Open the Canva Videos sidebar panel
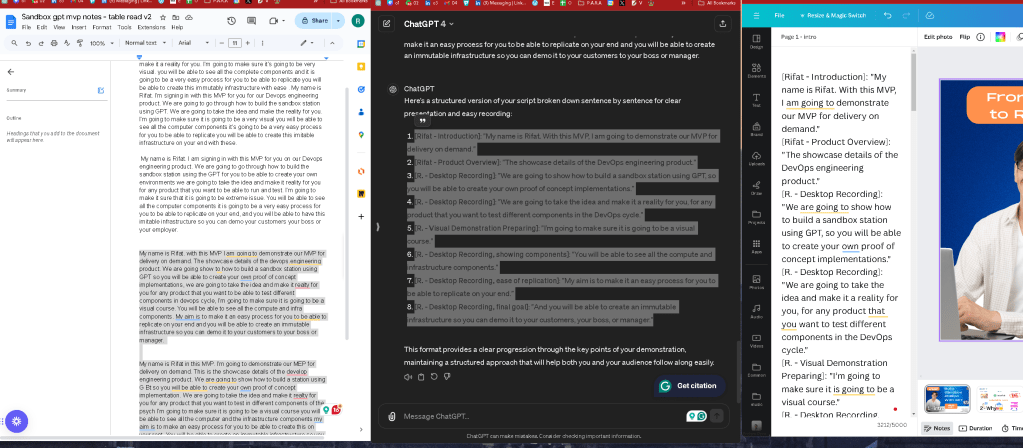1023x448 pixels. pyautogui.click(x=756, y=340)
